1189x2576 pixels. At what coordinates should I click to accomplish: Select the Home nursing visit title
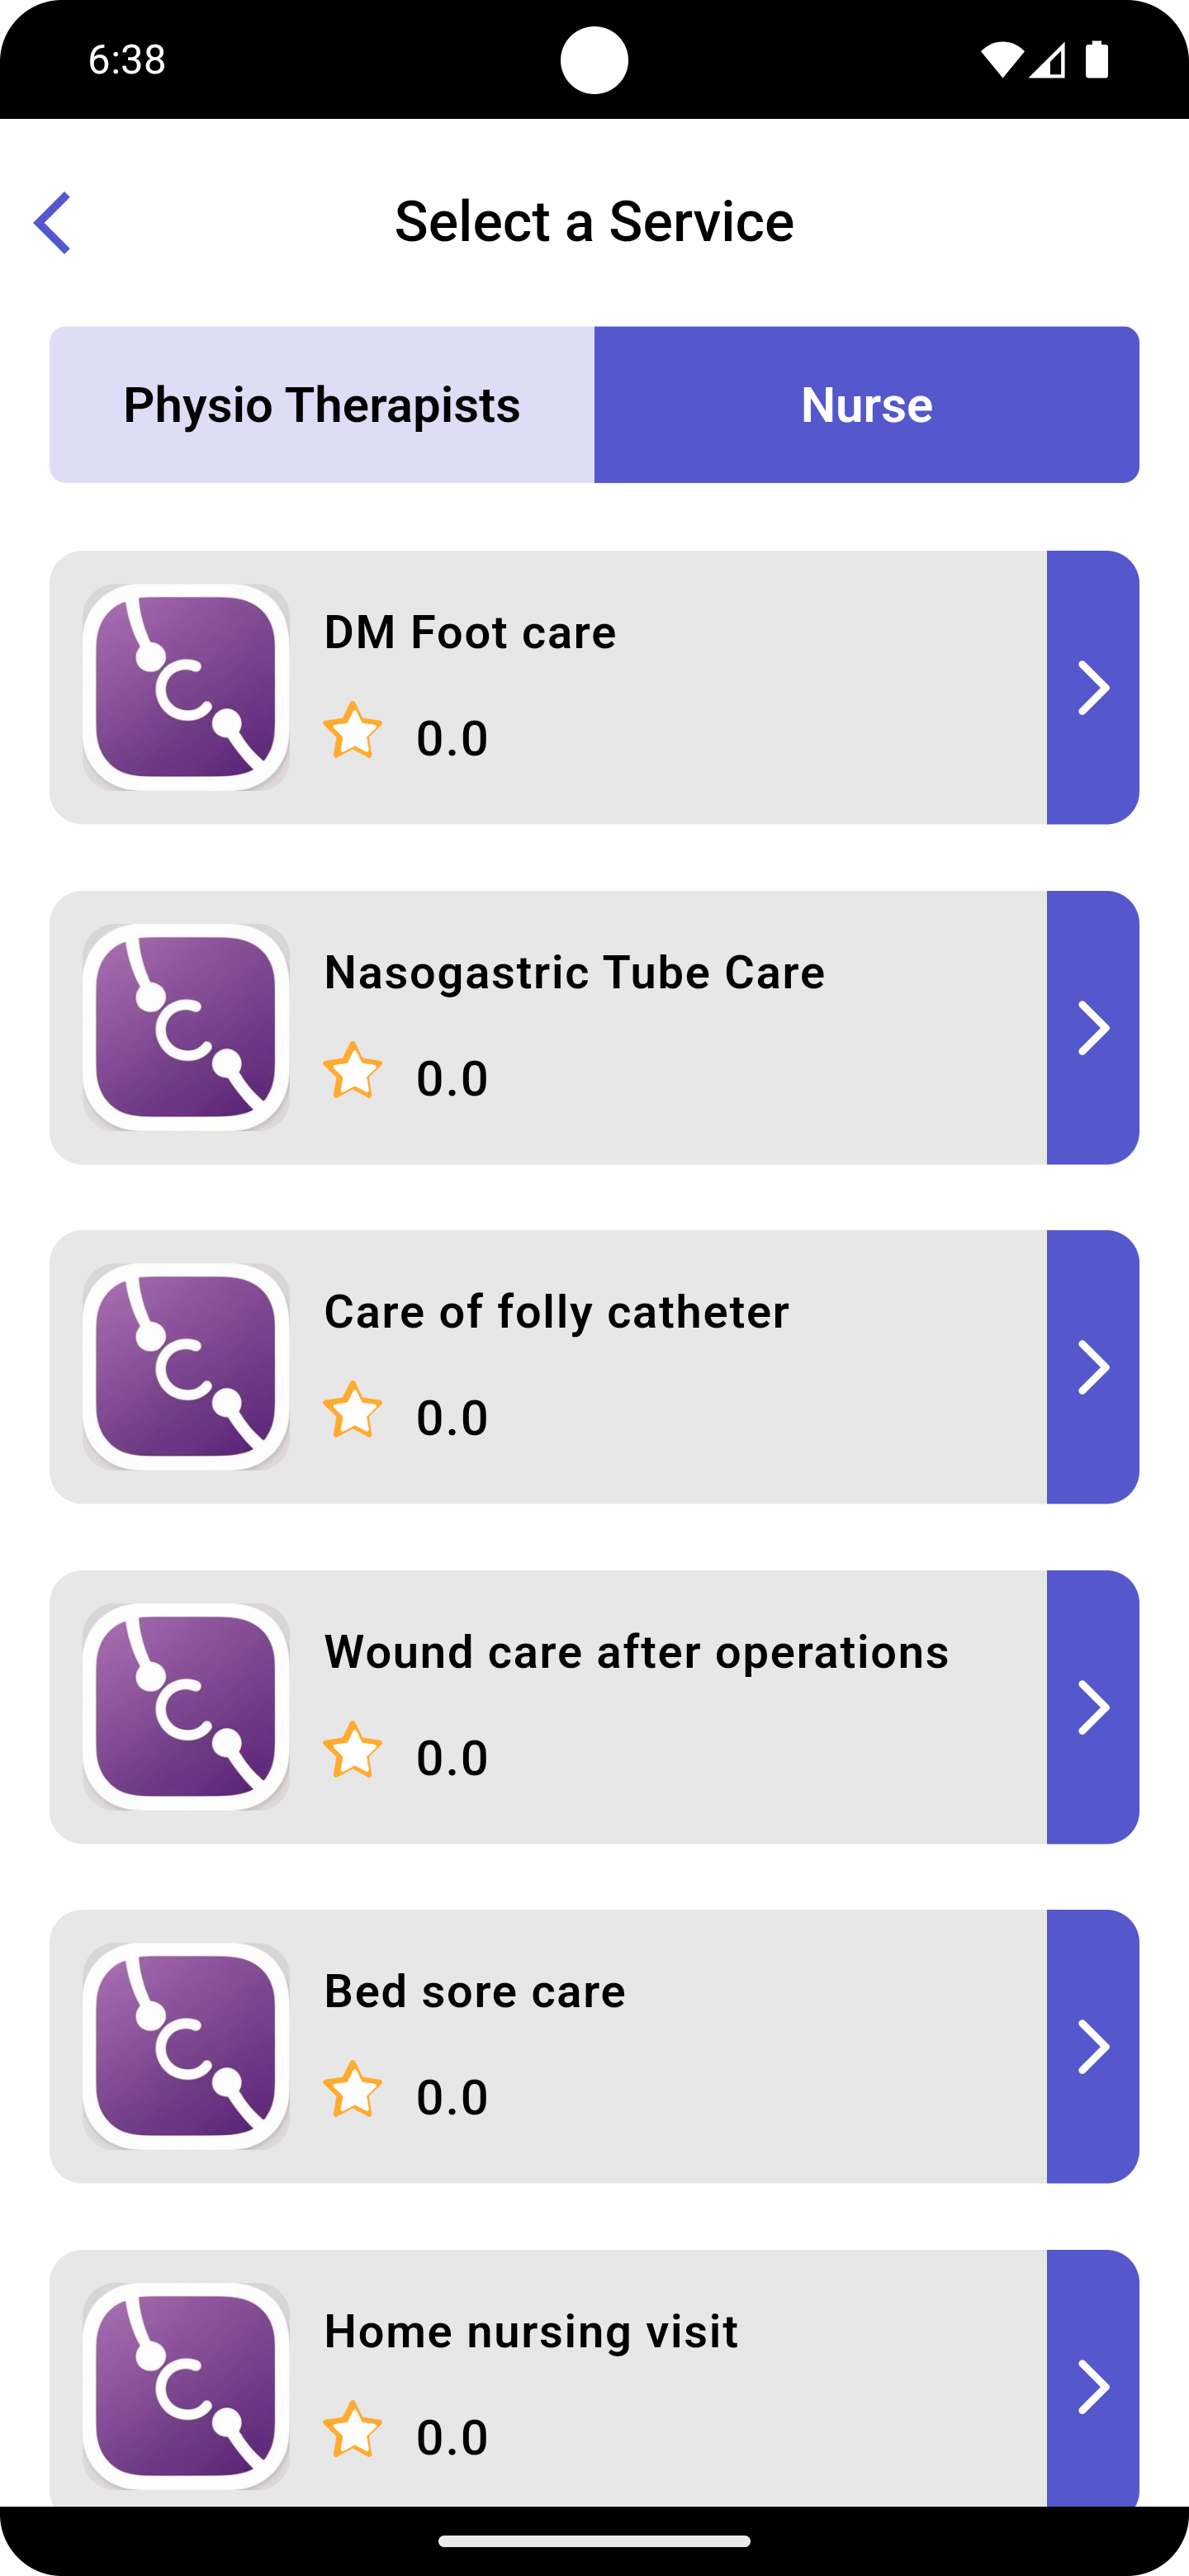(x=531, y=2331)
